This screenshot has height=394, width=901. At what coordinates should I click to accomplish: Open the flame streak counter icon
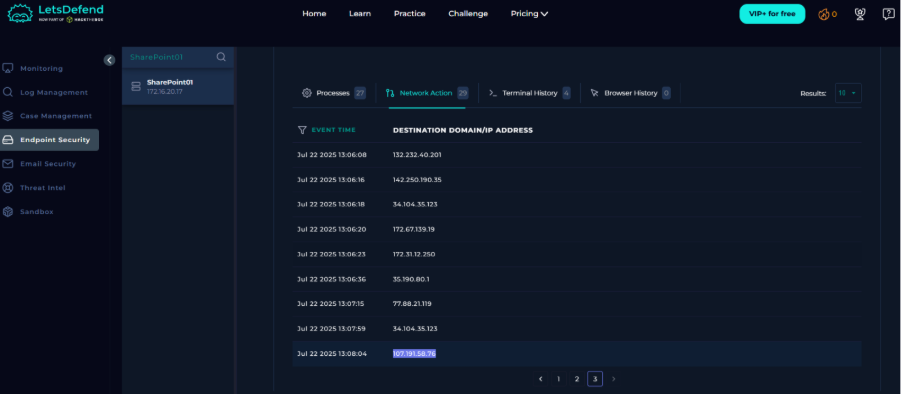click(x=824, y=14)
